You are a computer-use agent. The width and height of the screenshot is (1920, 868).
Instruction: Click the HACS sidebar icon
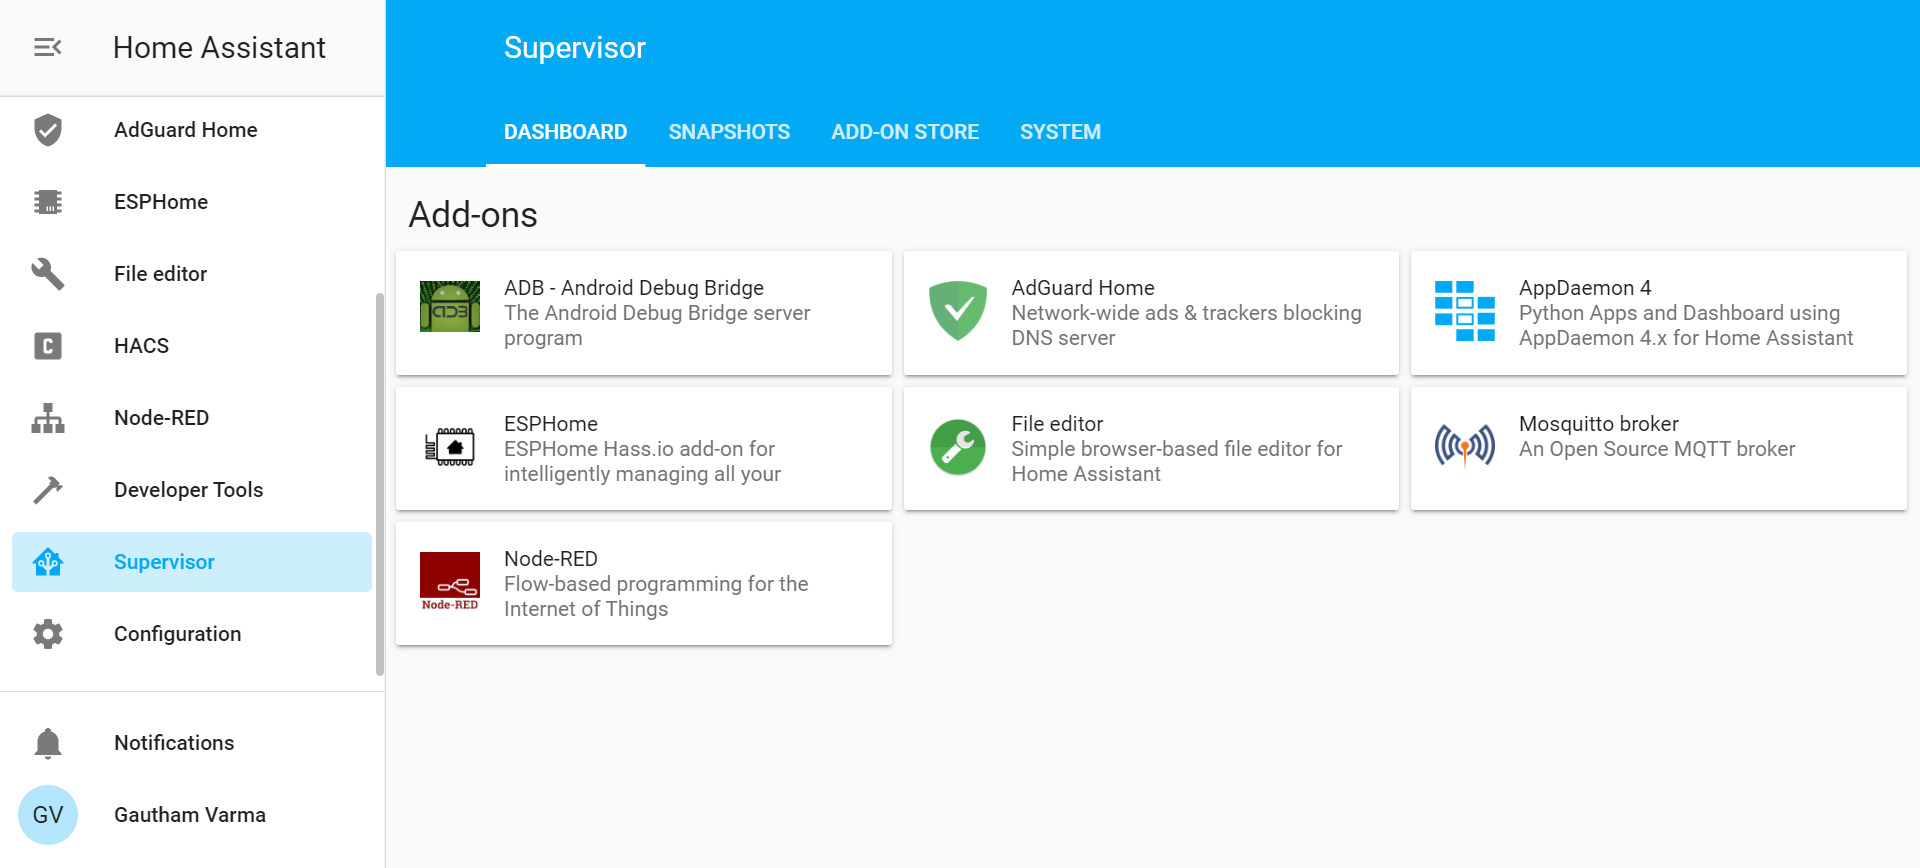point(48,346)
